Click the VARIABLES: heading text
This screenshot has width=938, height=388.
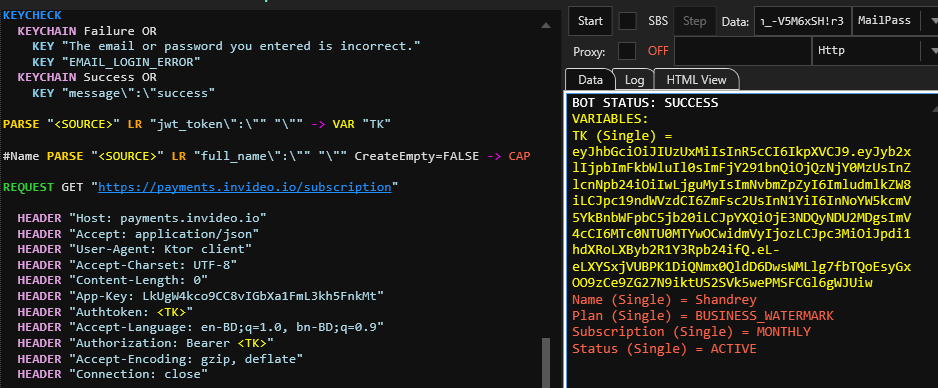(x=610, y=118)
